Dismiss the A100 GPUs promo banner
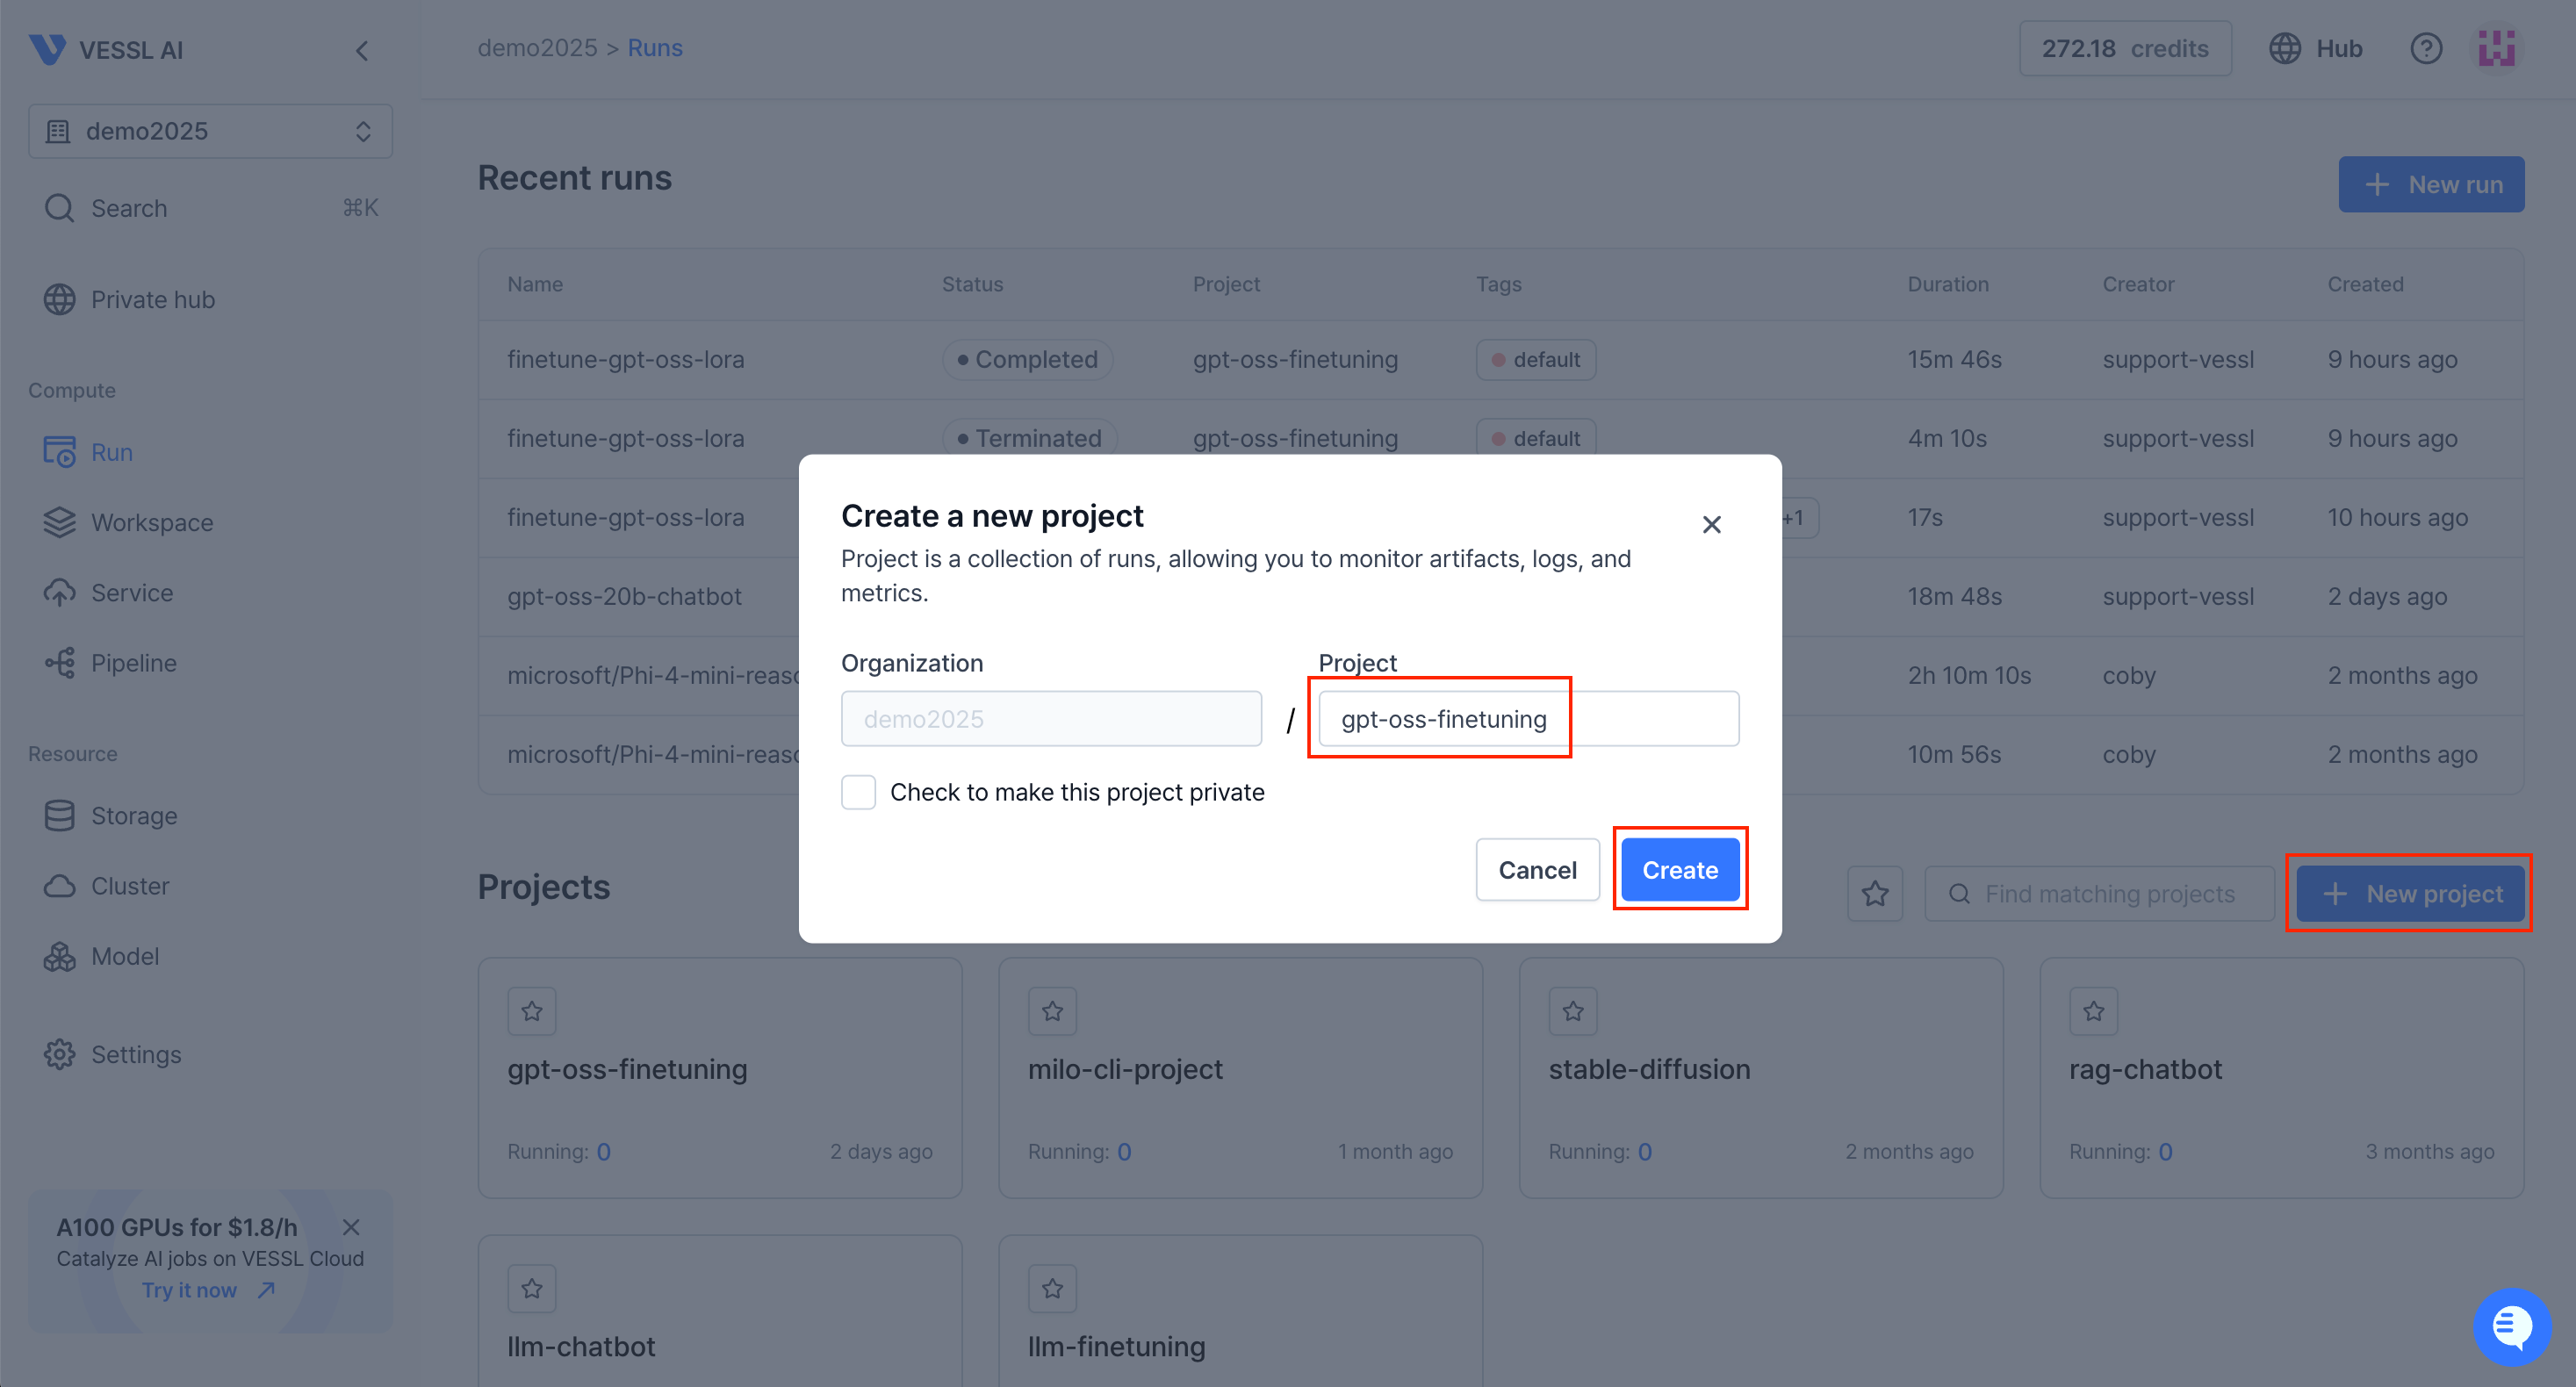 pos(351,1227)
